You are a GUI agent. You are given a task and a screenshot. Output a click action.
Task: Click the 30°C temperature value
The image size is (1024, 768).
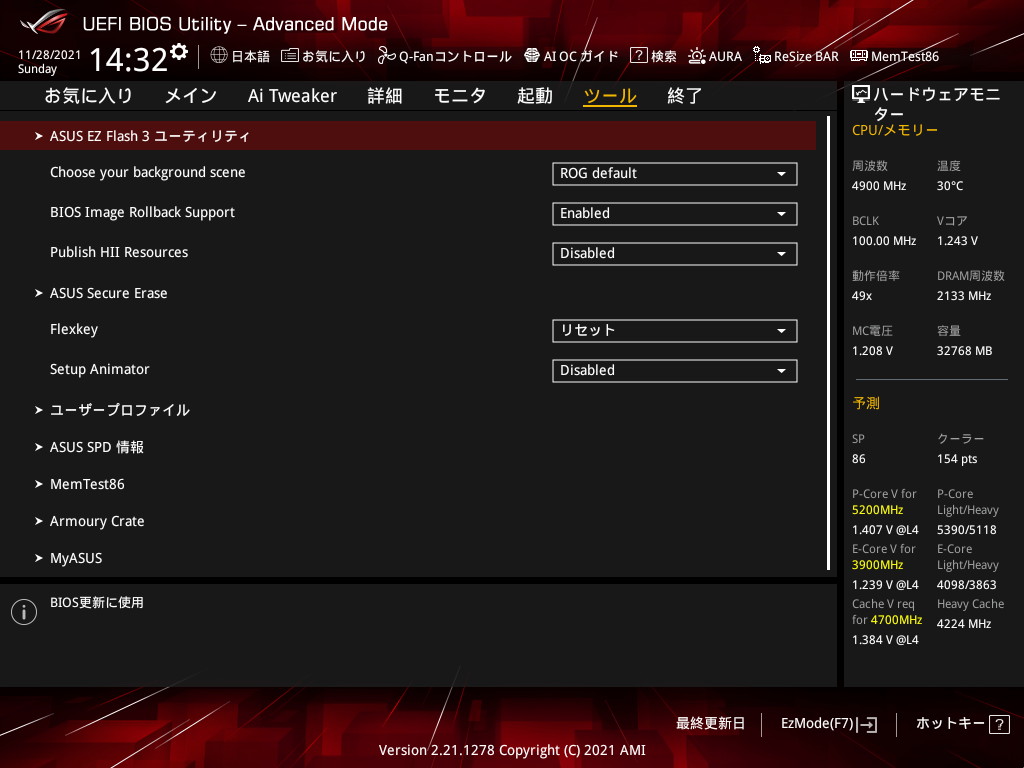pos(950,186)
